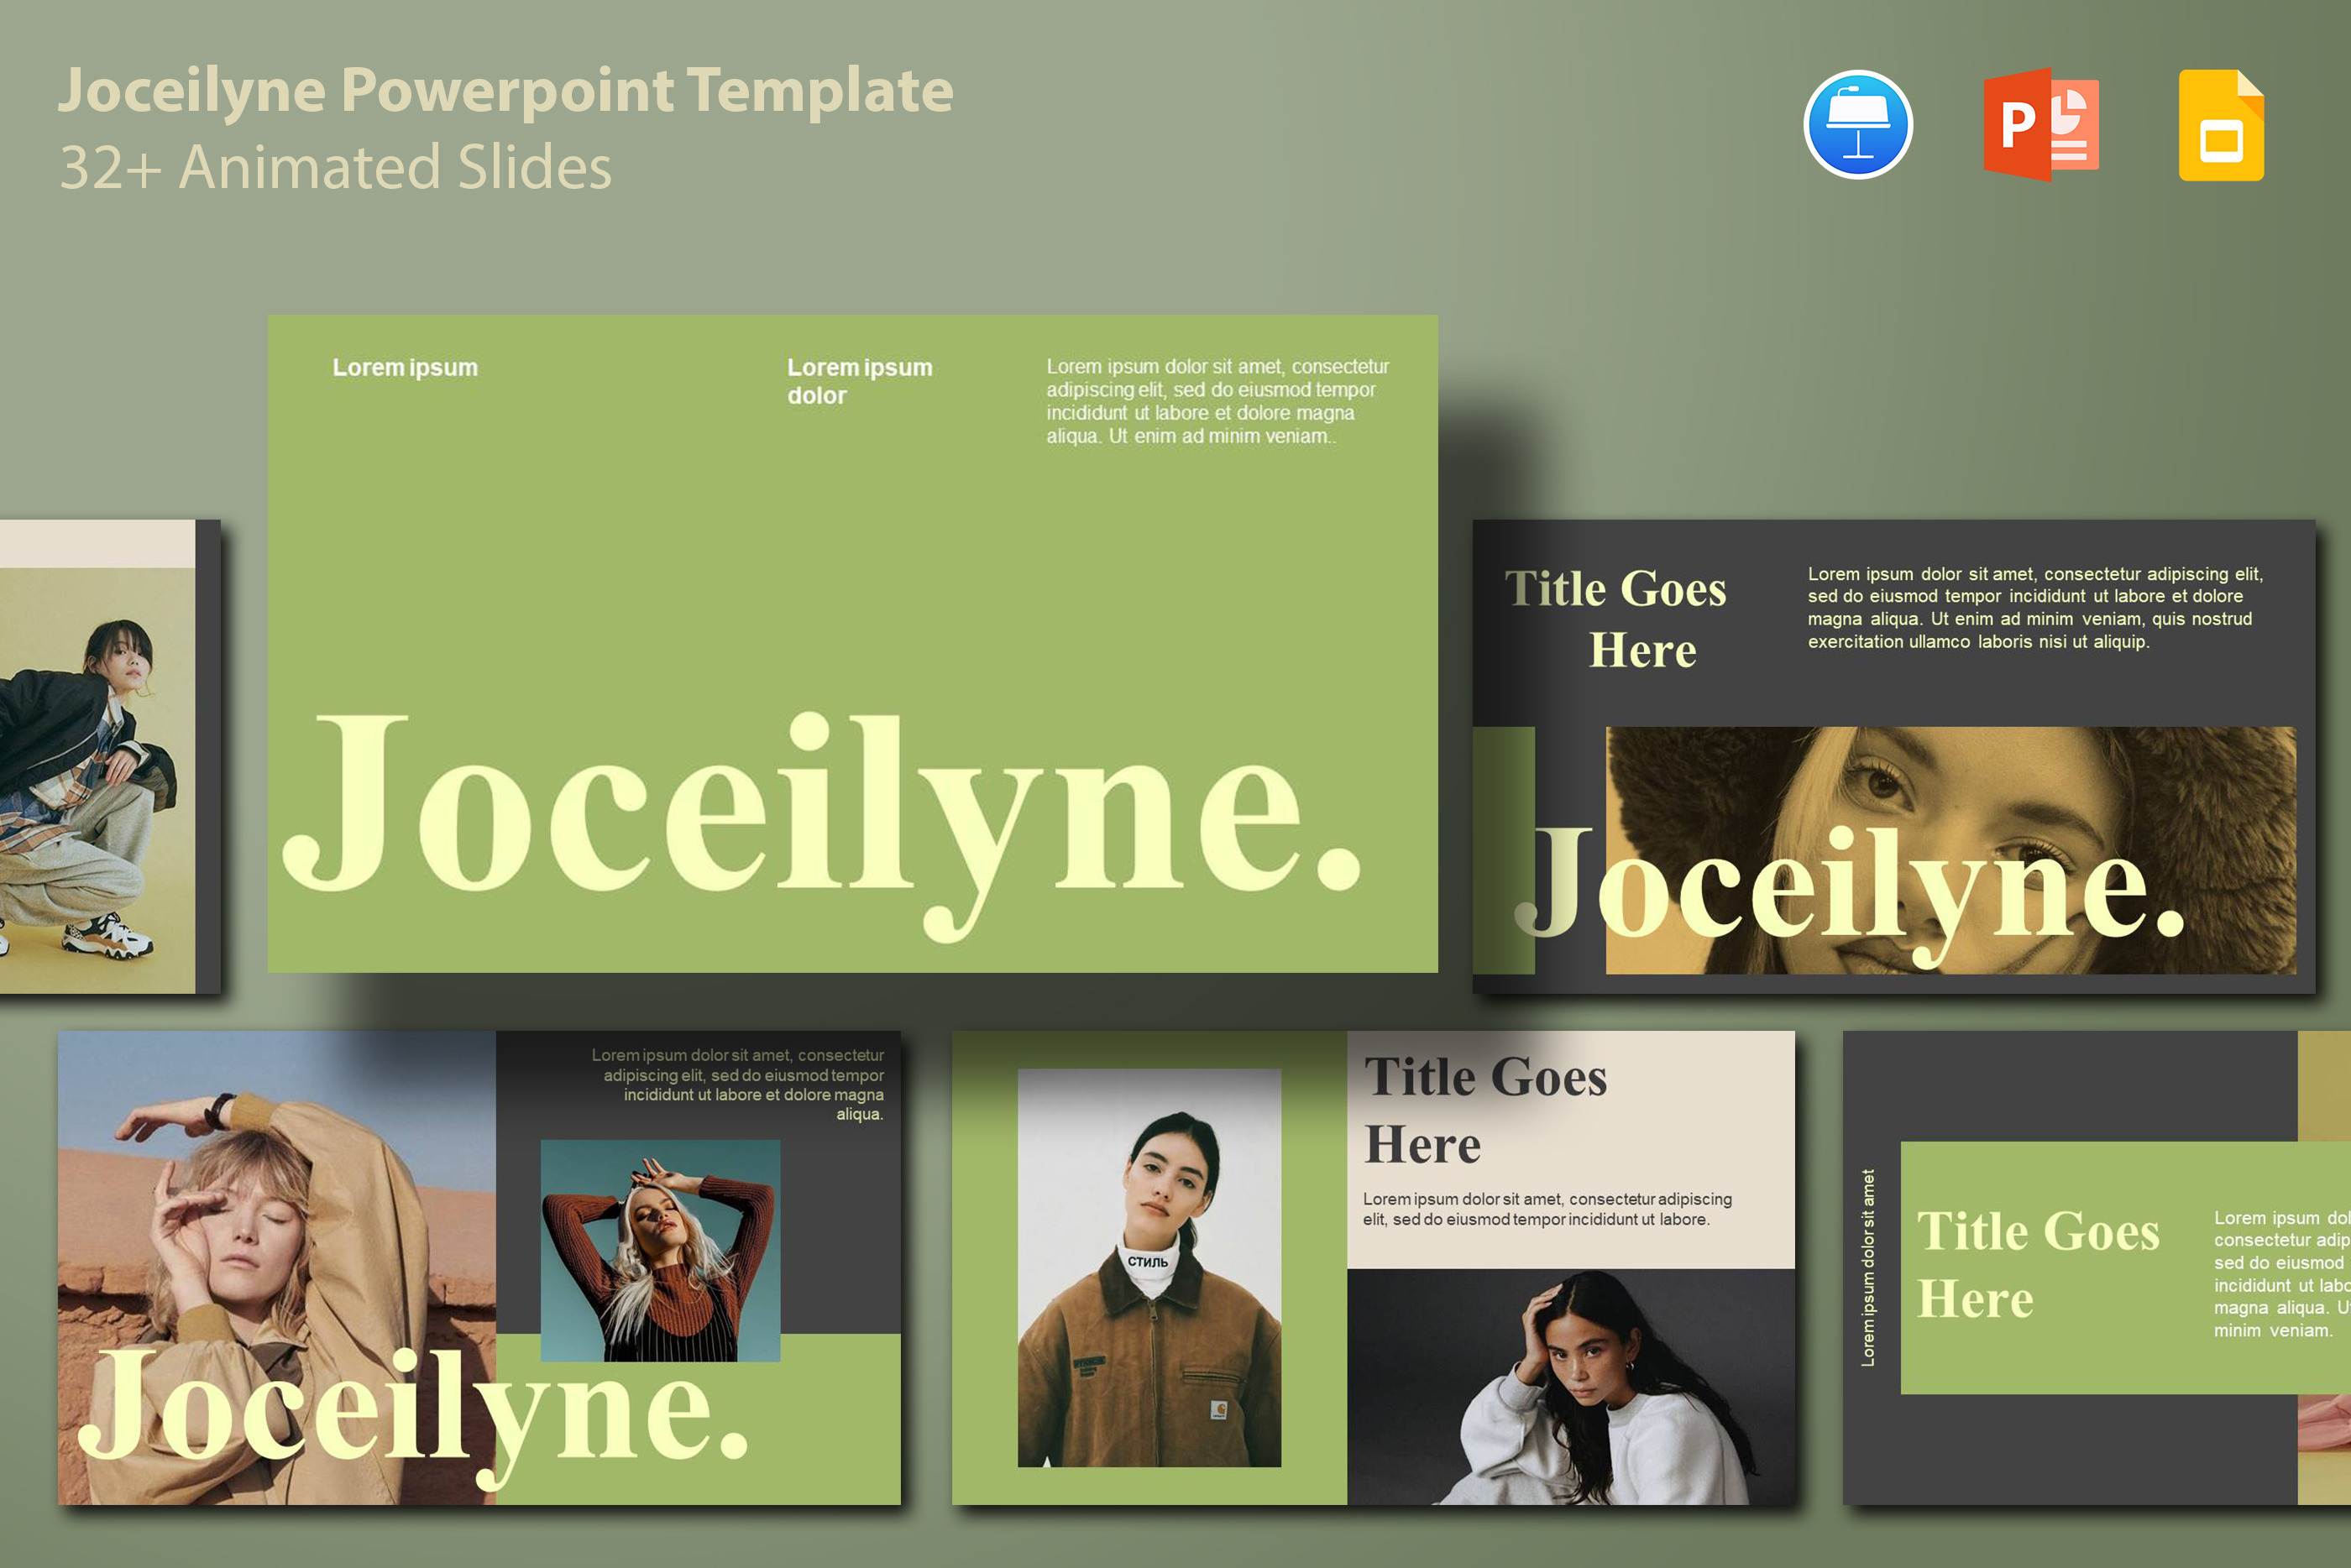Select the teal-background blonde woman photo

[x=660, y=1250]
